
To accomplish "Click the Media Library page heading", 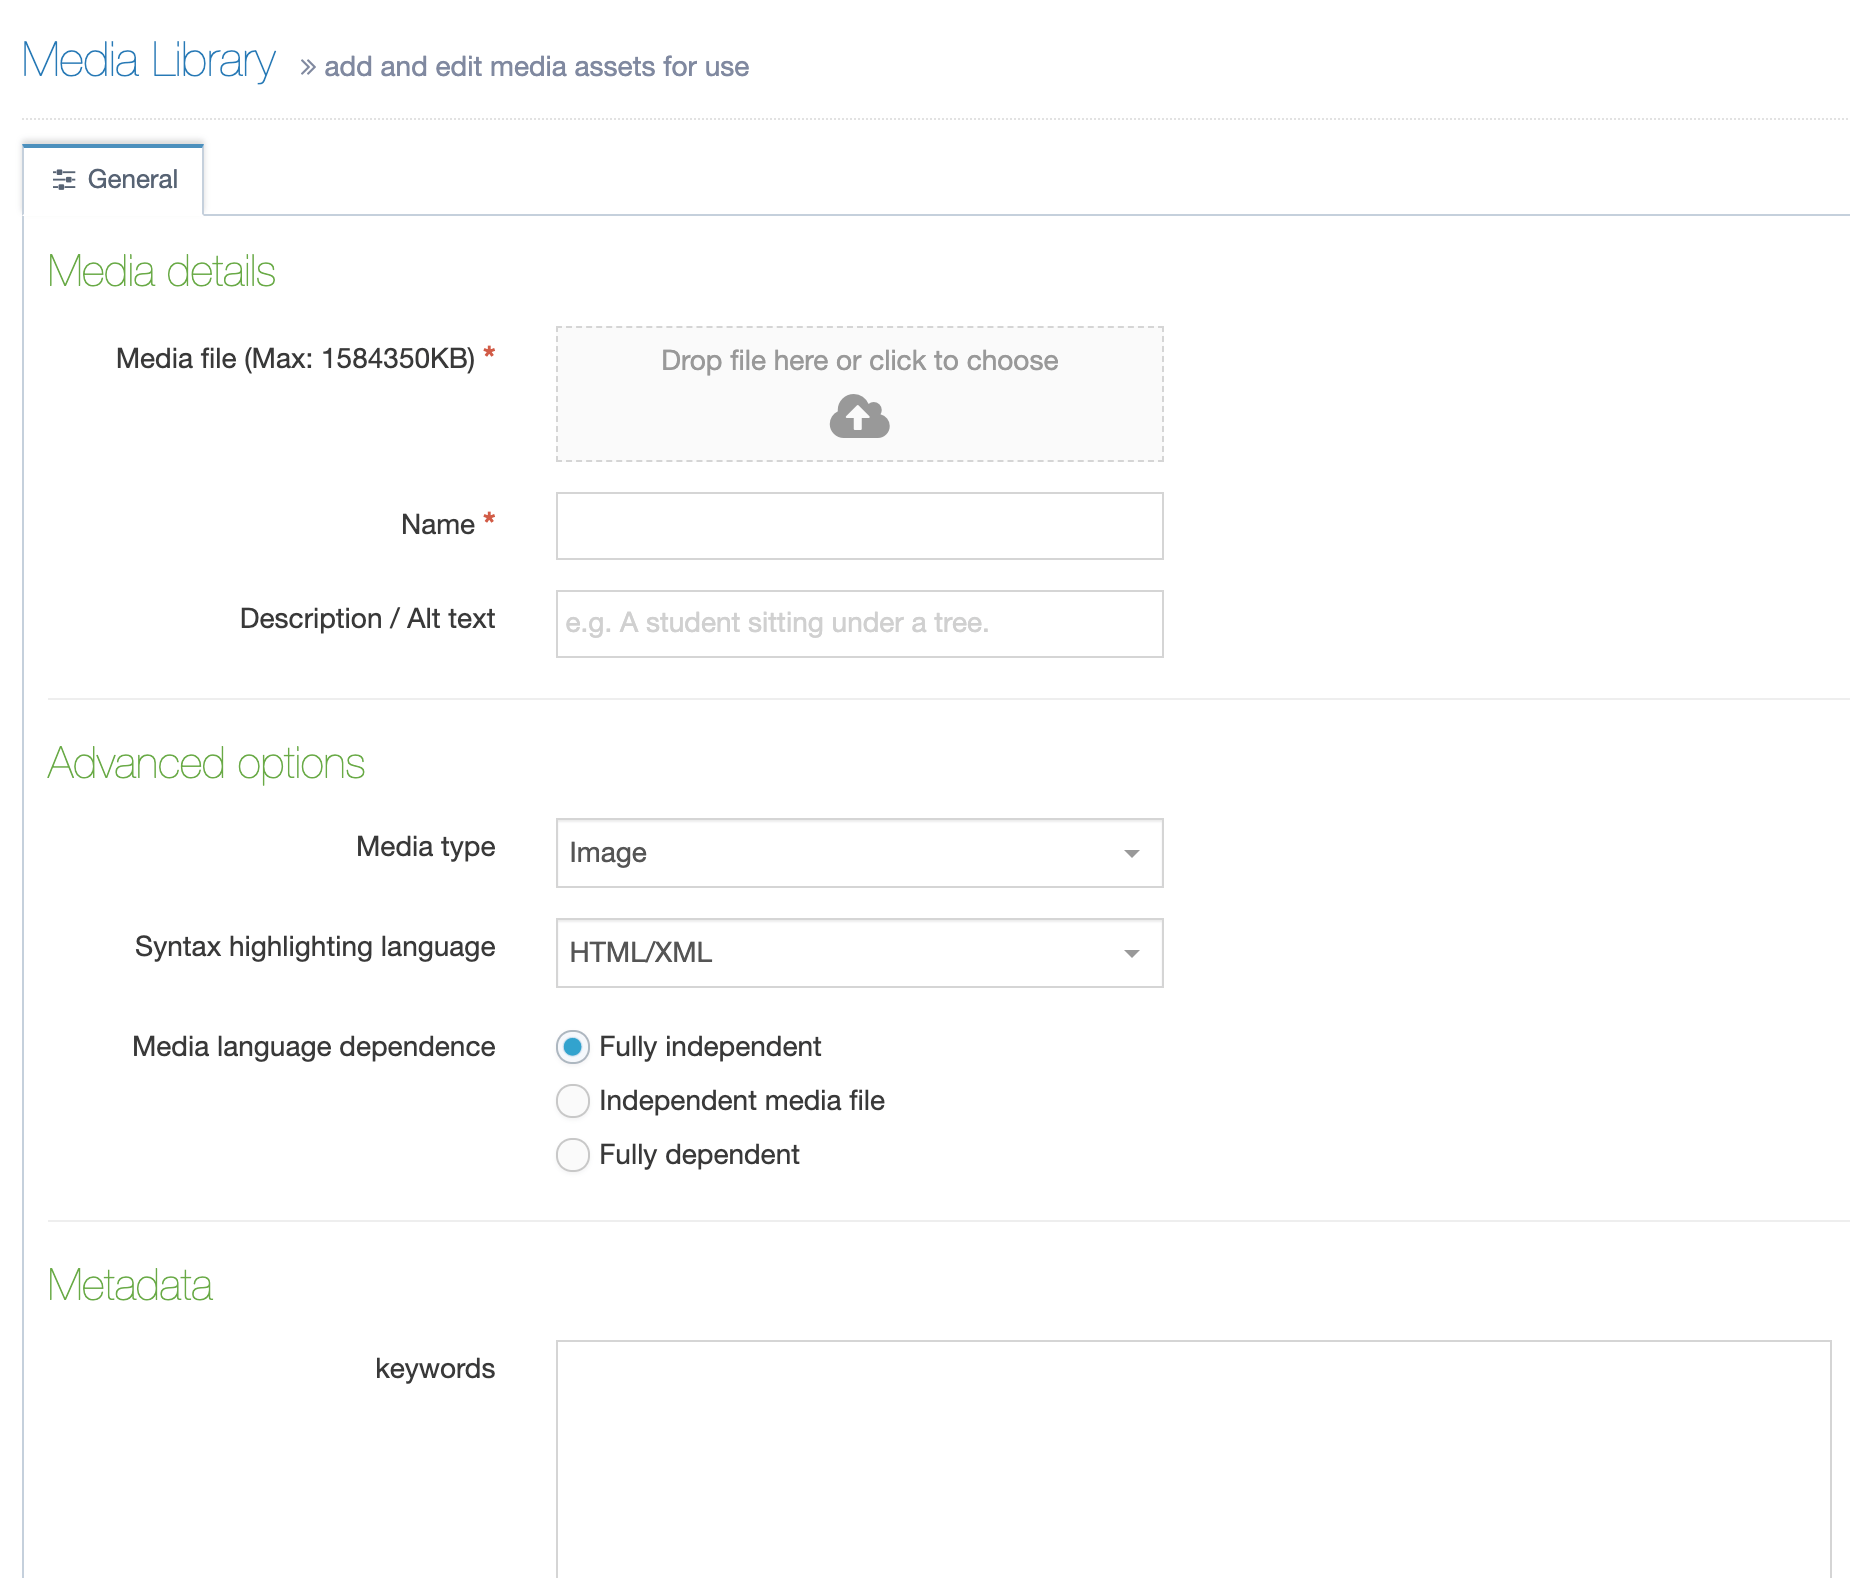I will (149, 61).
